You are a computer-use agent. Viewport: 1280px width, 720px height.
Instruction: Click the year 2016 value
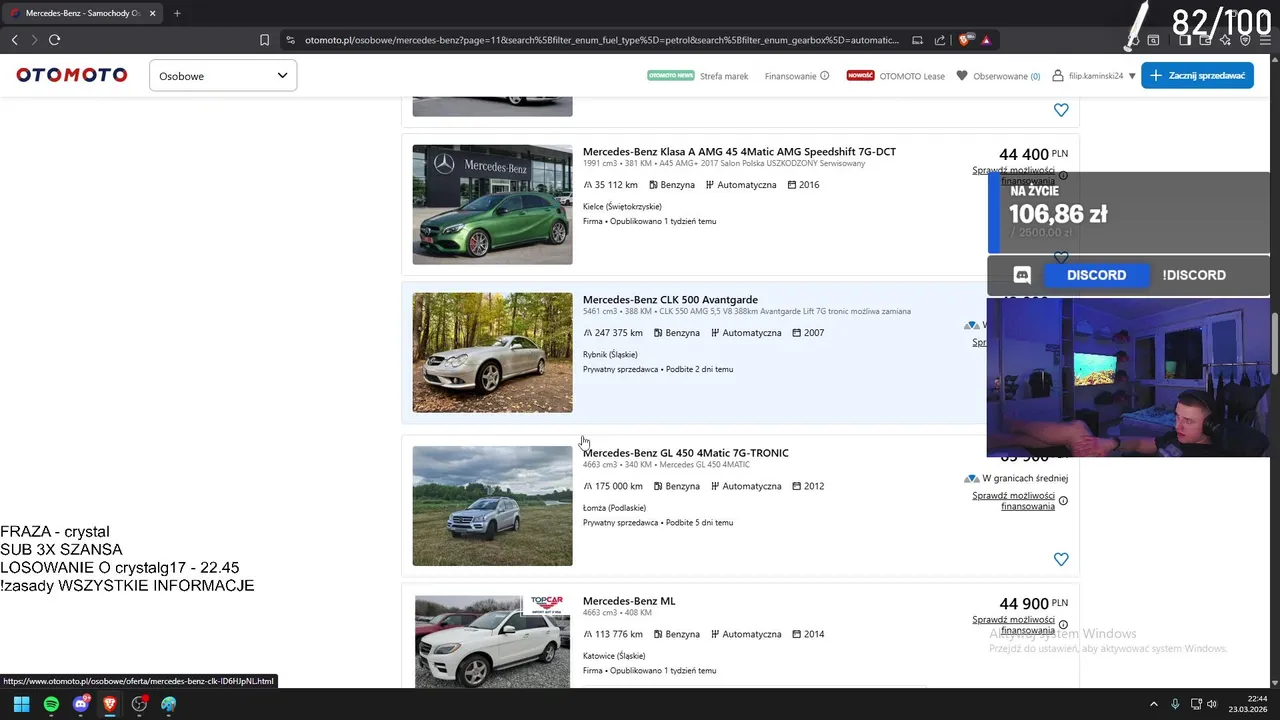click(809, 185)
